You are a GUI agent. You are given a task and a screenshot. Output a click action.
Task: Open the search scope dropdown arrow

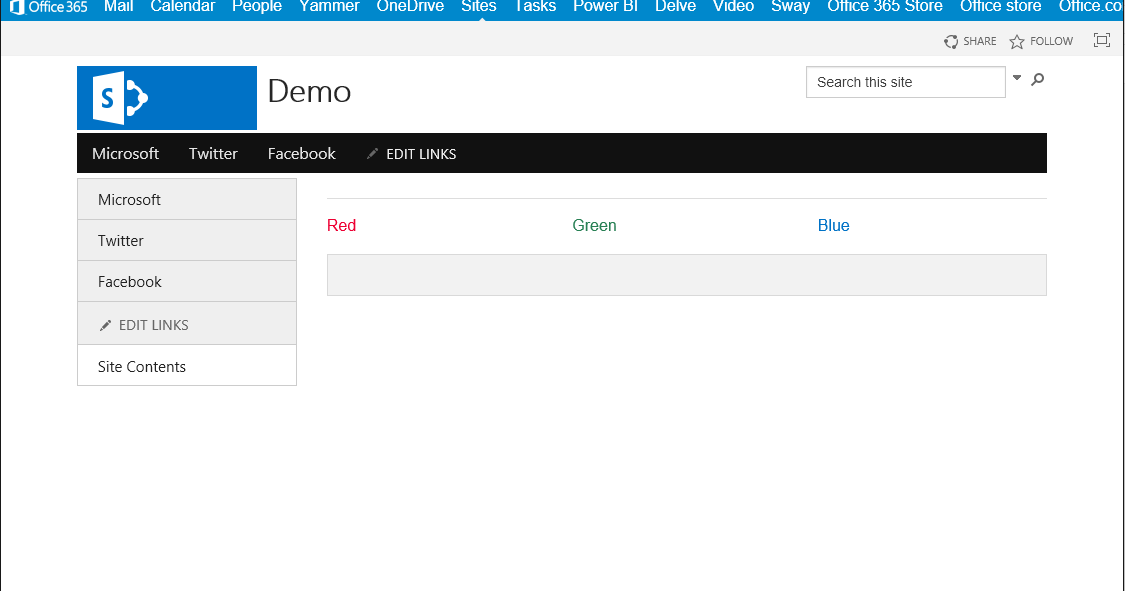point(1016,77)
